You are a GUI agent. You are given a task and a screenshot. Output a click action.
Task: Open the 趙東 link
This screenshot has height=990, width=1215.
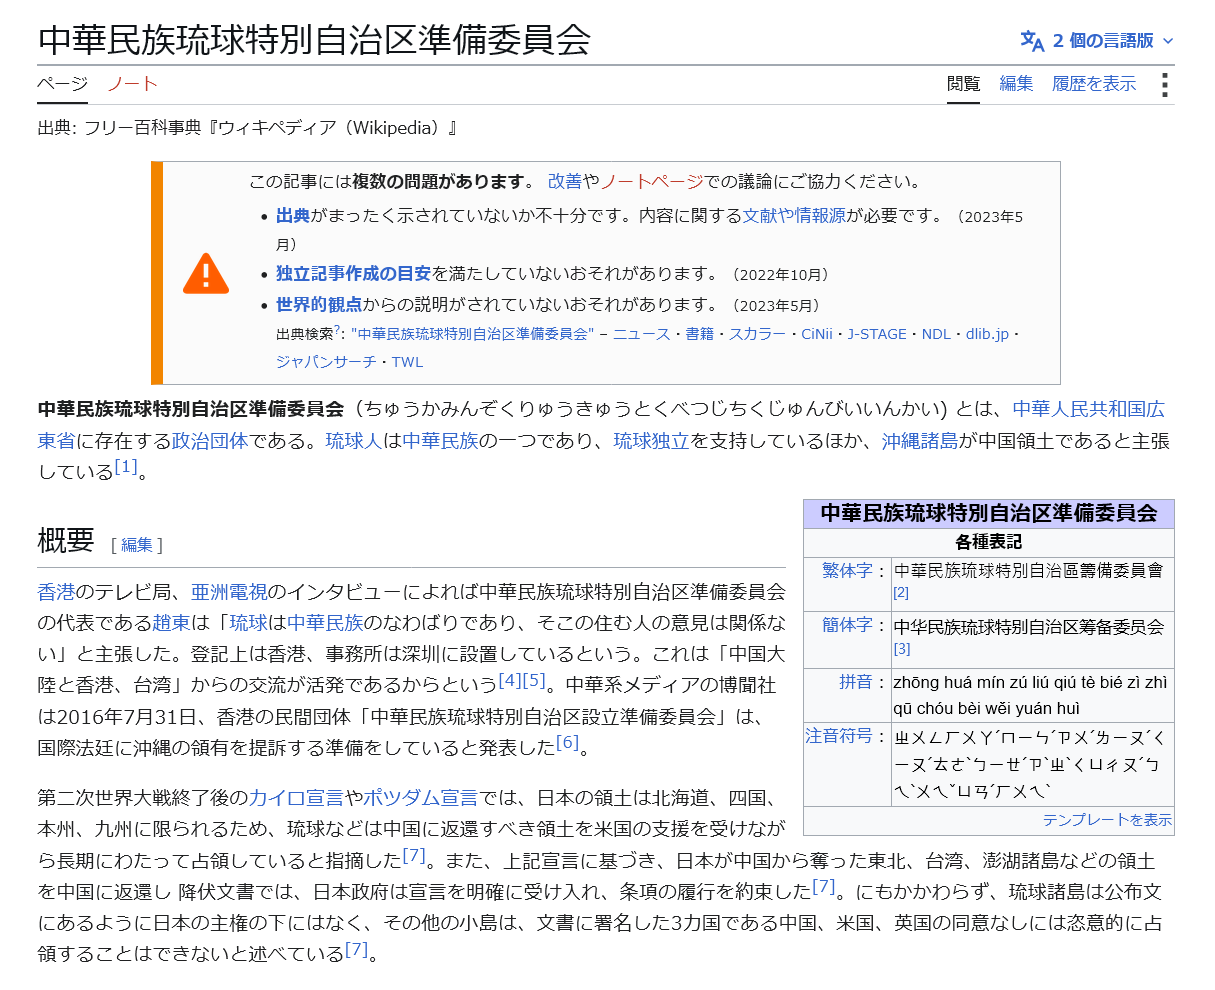pyautogui.click(x=171, y=623)
